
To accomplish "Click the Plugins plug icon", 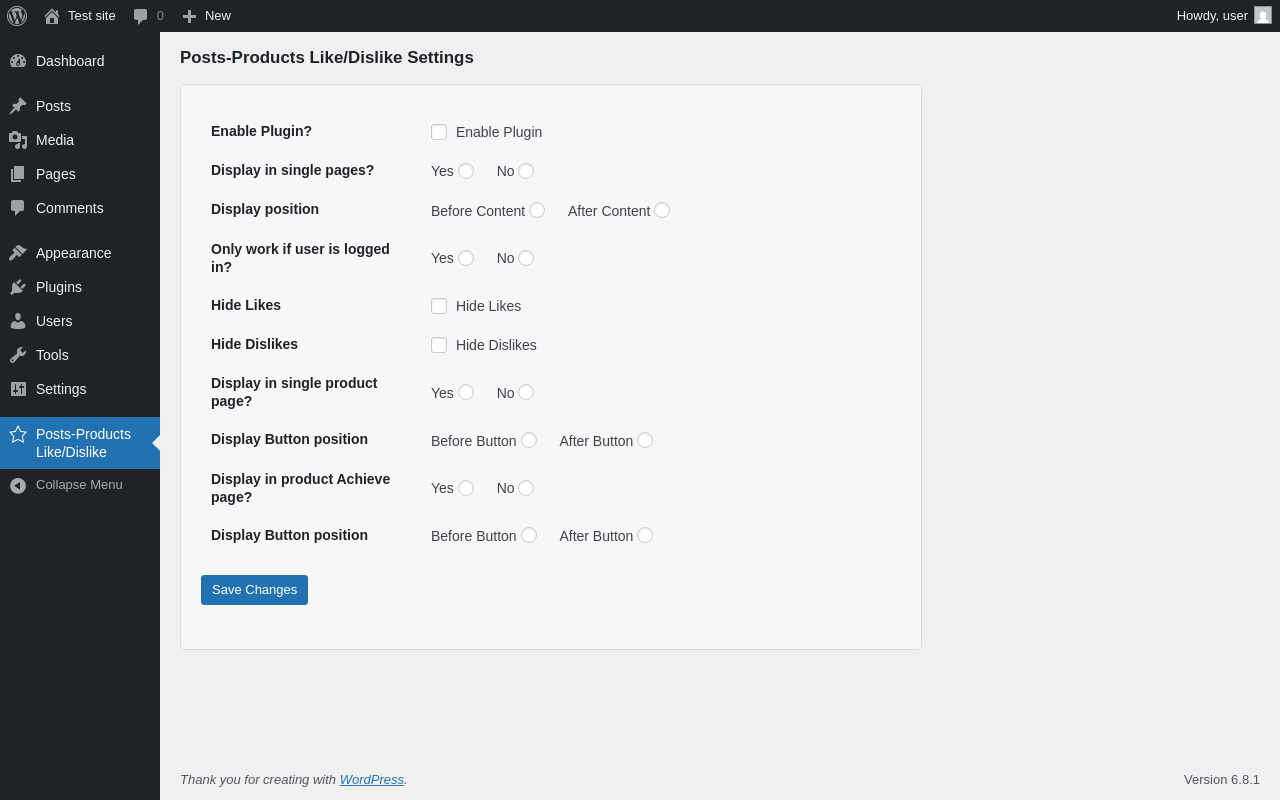I will pyautogui.click(x=18, y=287).
